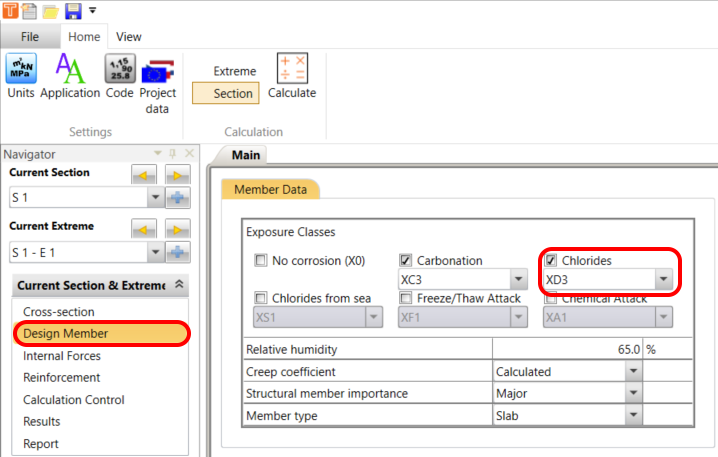Click the Save icon in title bar
Screen dimensions: 718x457
(x=73, y=11)
